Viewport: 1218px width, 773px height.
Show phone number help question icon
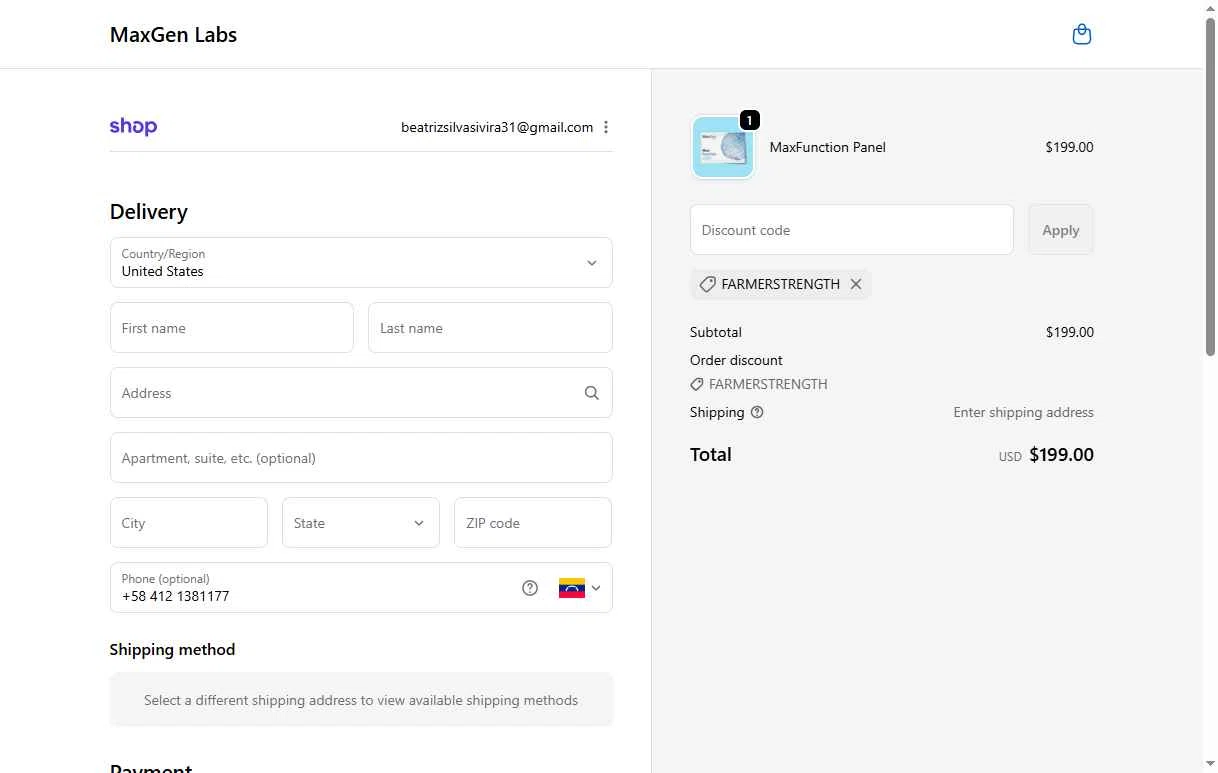coord(530,588)
